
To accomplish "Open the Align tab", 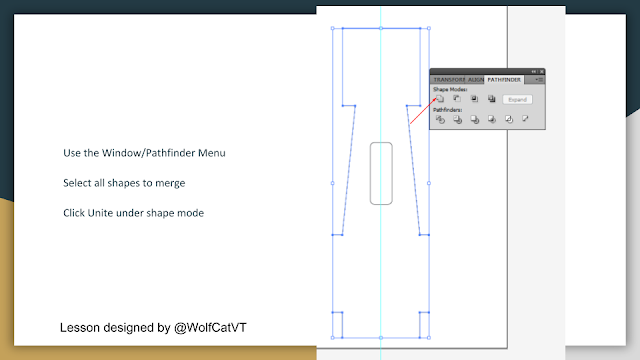I will (x=475, y=80).
